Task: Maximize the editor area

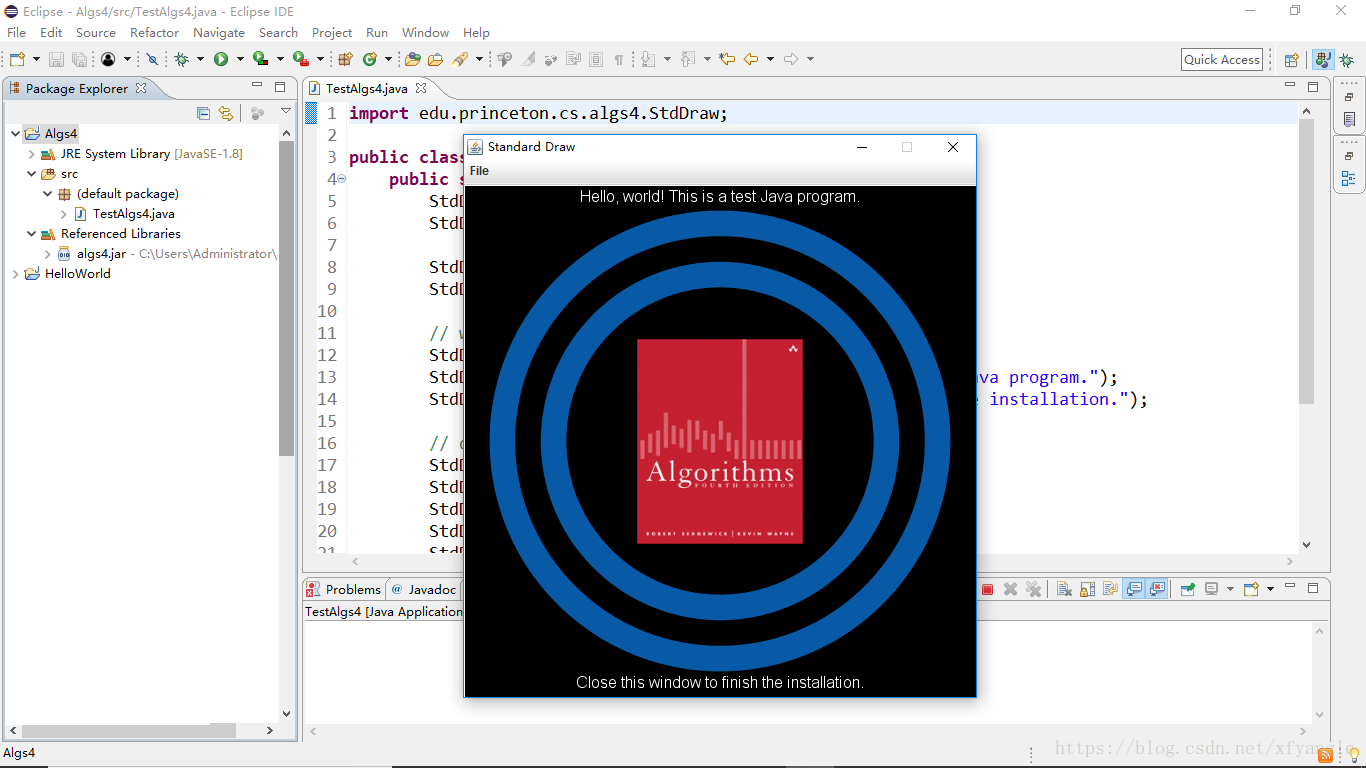Action: tap(1313, 87)
